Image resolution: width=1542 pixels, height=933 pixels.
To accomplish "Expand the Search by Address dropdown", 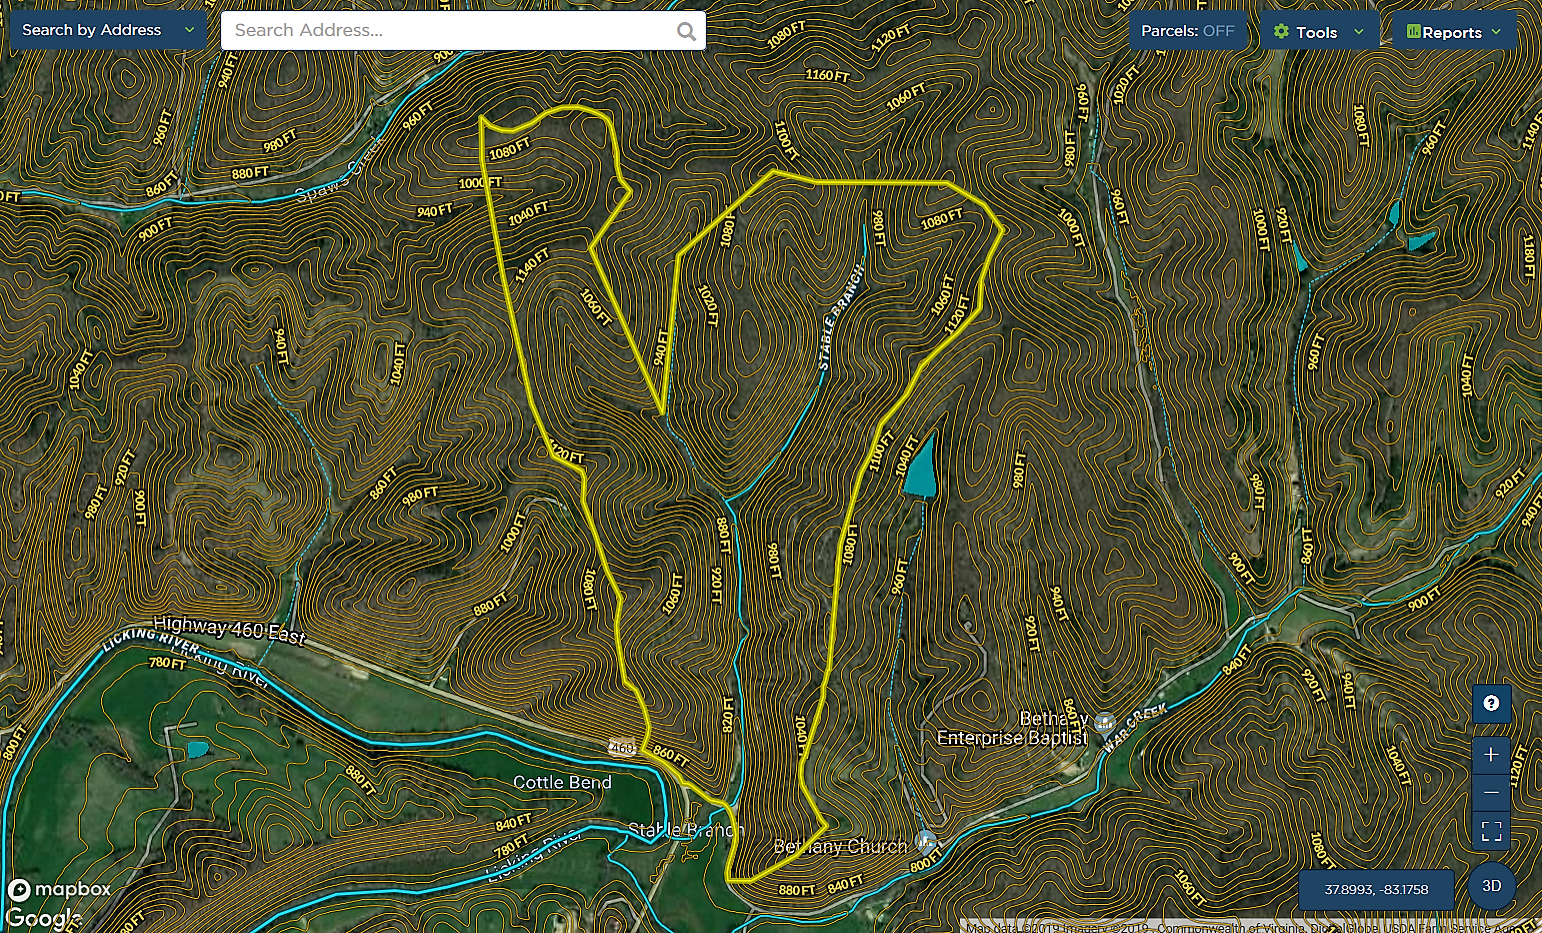I will [189, 30].
